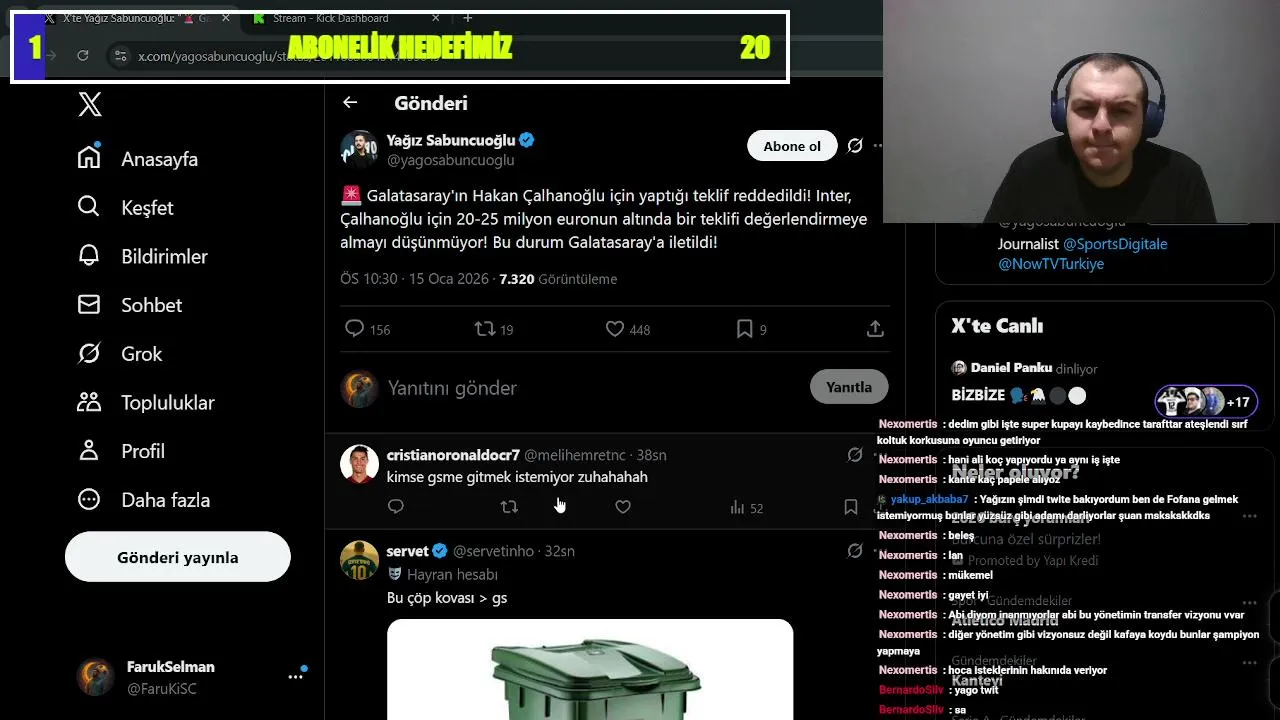Like the tweet with 448 likes

tap(615, 328)
